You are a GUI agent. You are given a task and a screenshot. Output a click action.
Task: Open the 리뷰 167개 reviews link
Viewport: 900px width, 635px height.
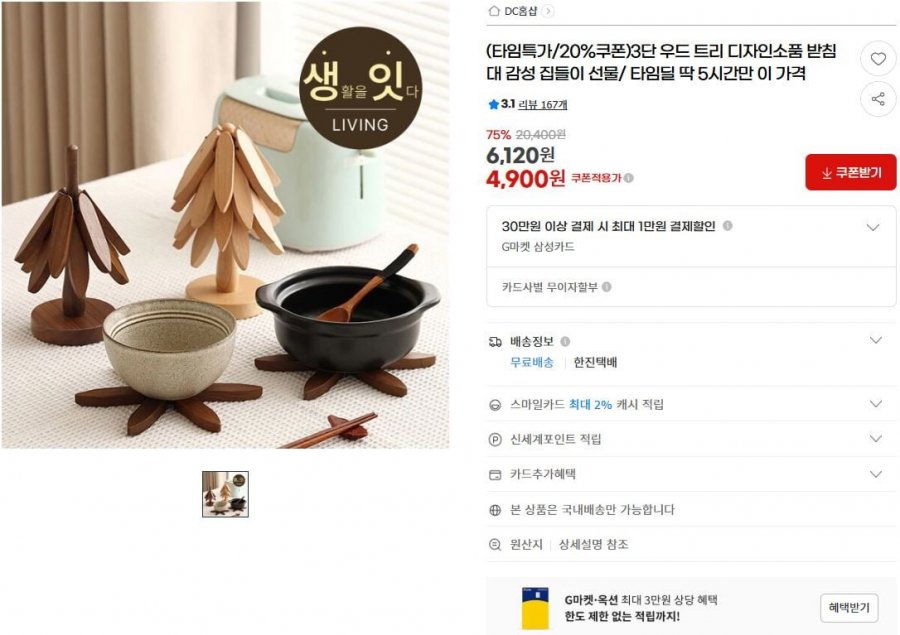coord(542,104)
